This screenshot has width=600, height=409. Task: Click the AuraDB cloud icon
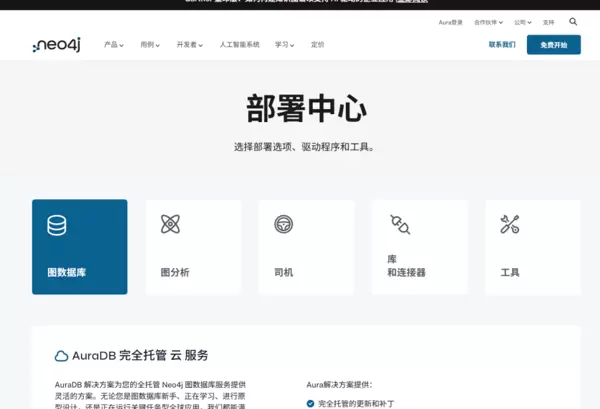click(61, 356)
